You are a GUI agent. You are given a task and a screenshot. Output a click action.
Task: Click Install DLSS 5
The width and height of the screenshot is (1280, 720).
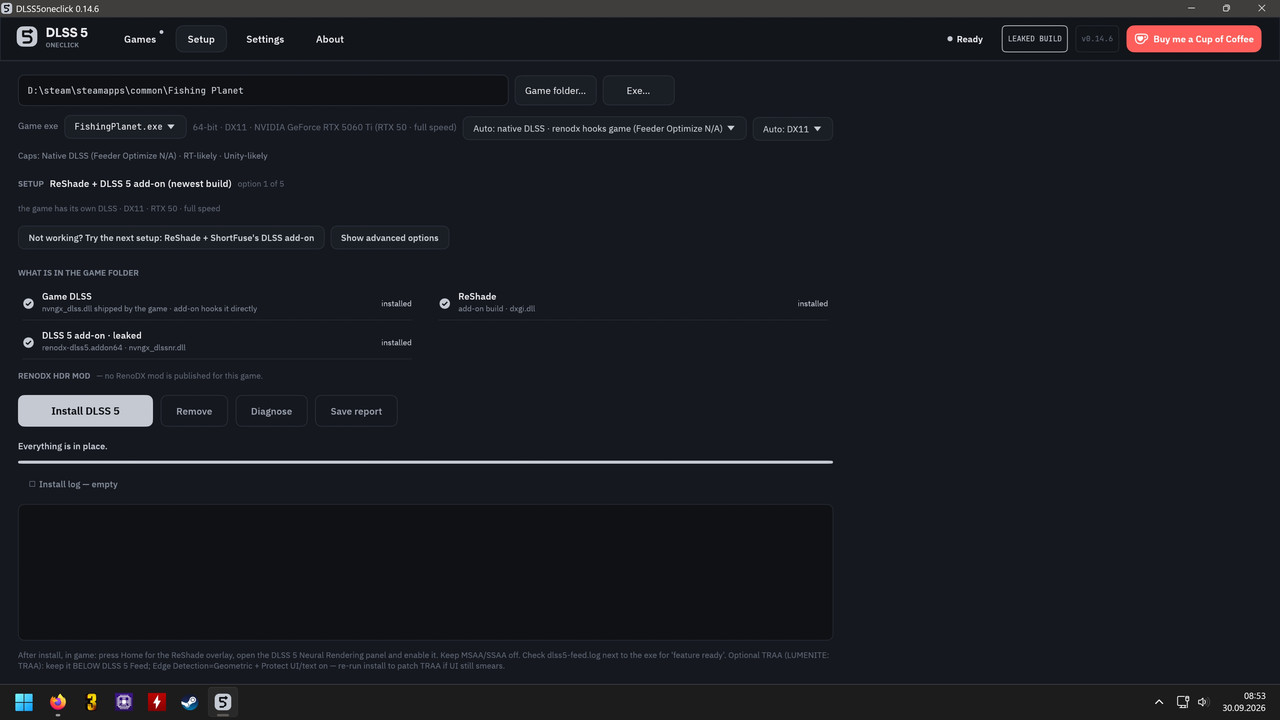(x=85, y=411)
